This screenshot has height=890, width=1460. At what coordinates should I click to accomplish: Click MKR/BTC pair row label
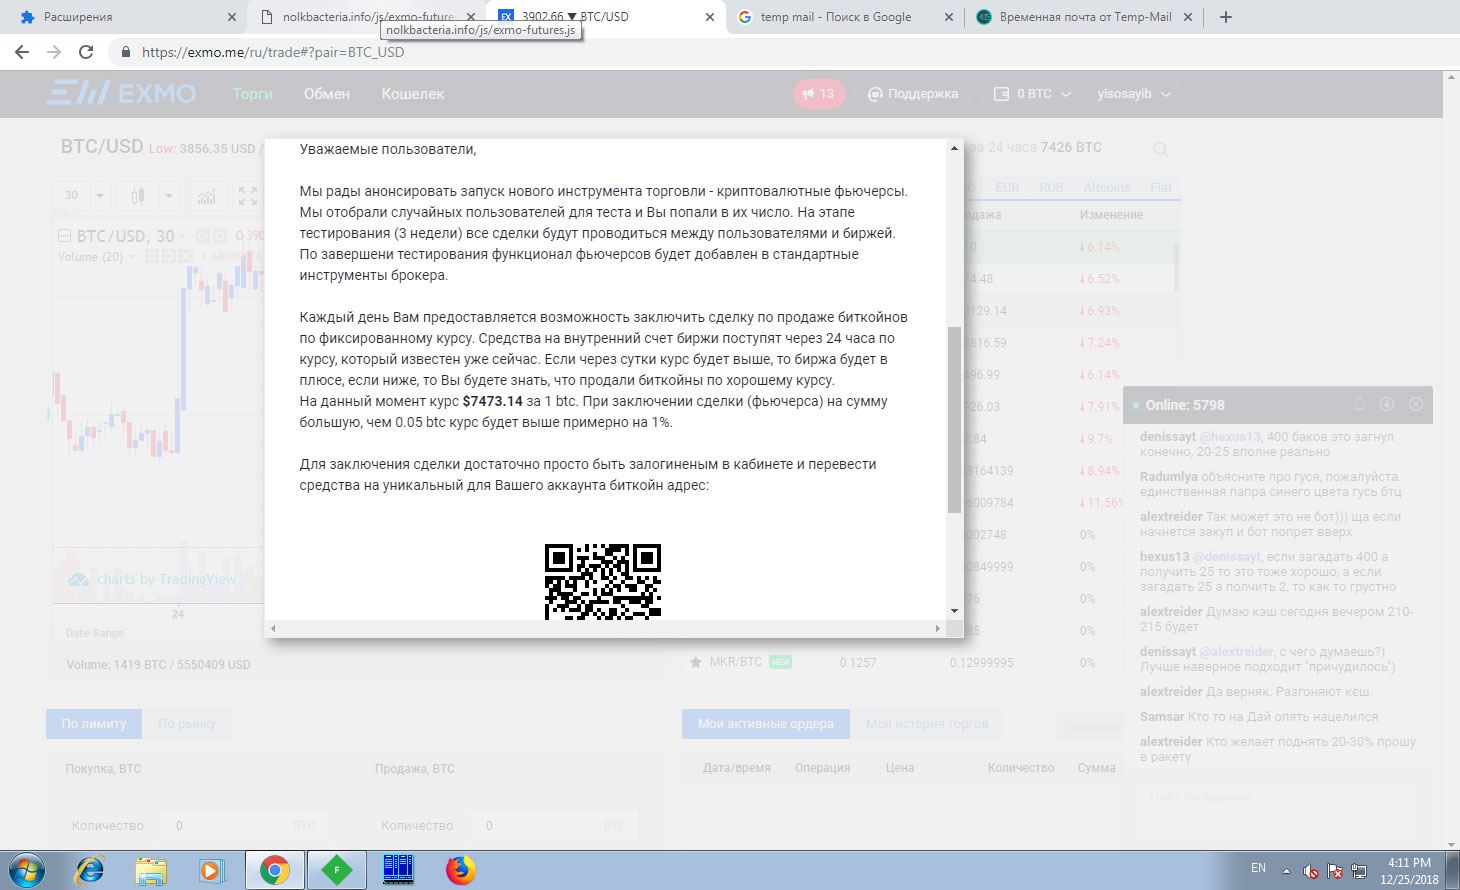(735, 662)
